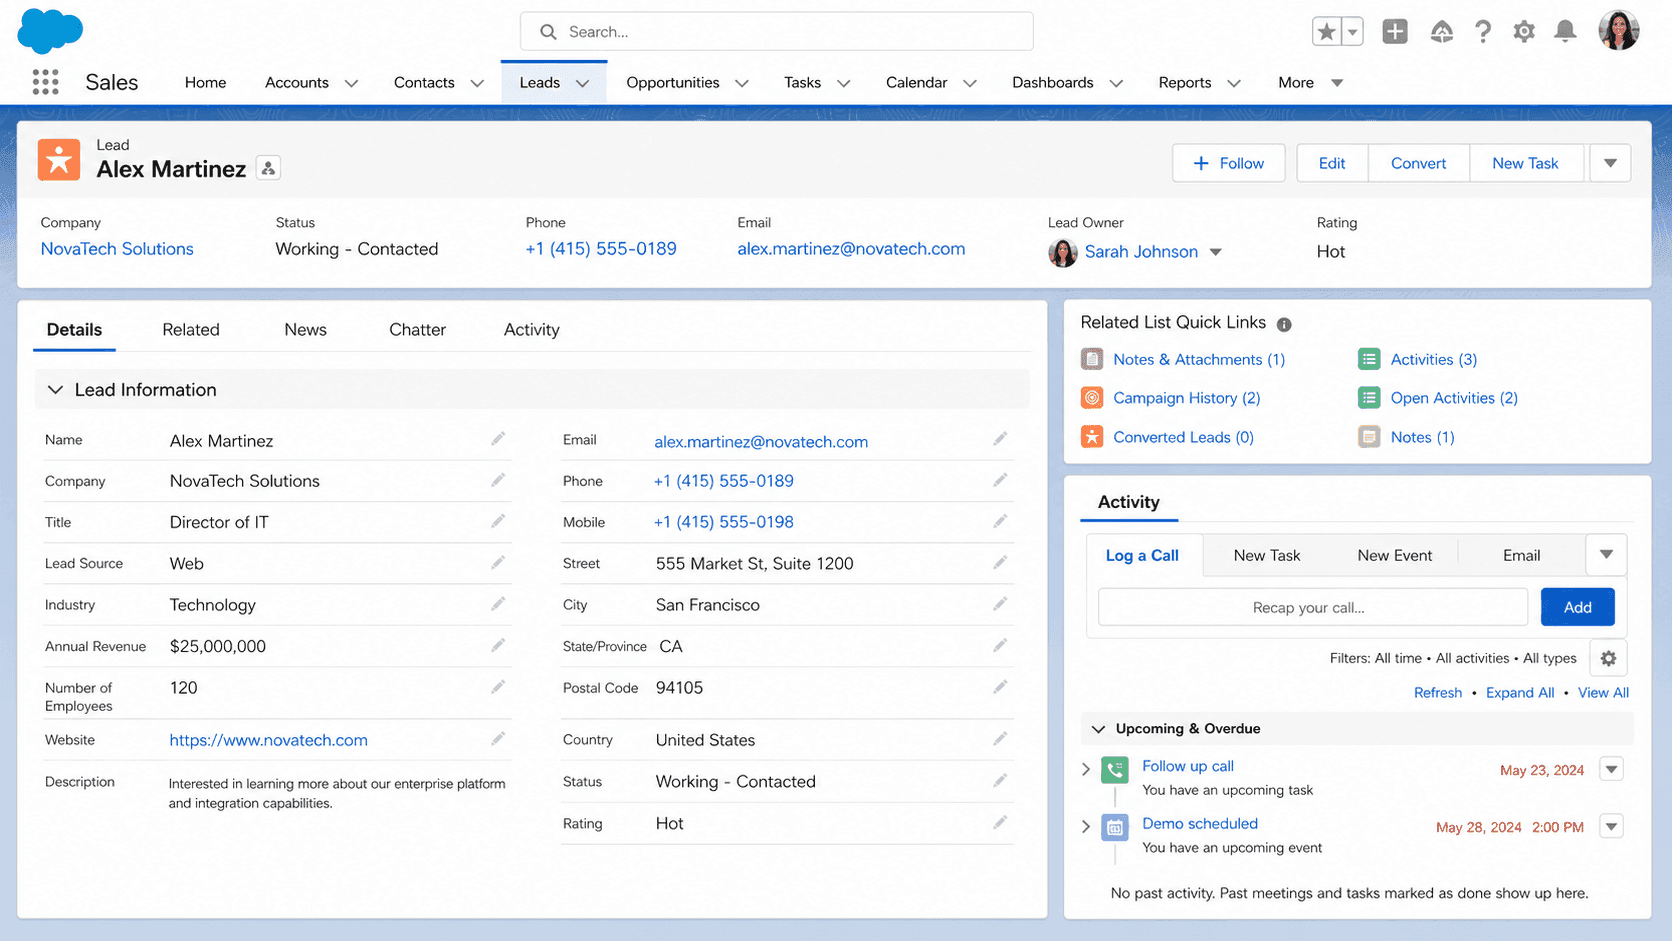Screen dimensions: 1672x941
Task: Click the help question mark icon
Action: [x=1483, y=32]
